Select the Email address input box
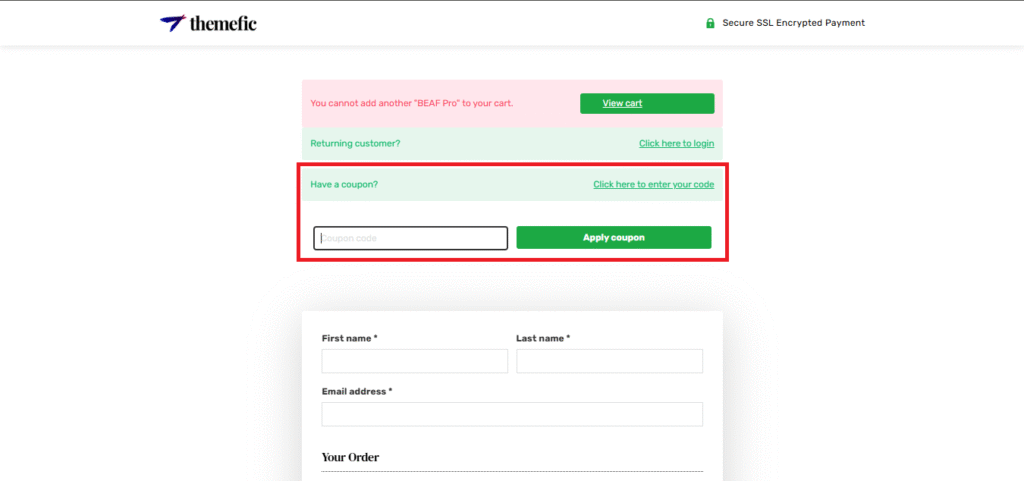The height and width of the screenshot is (481, 1024). [511, 414]
